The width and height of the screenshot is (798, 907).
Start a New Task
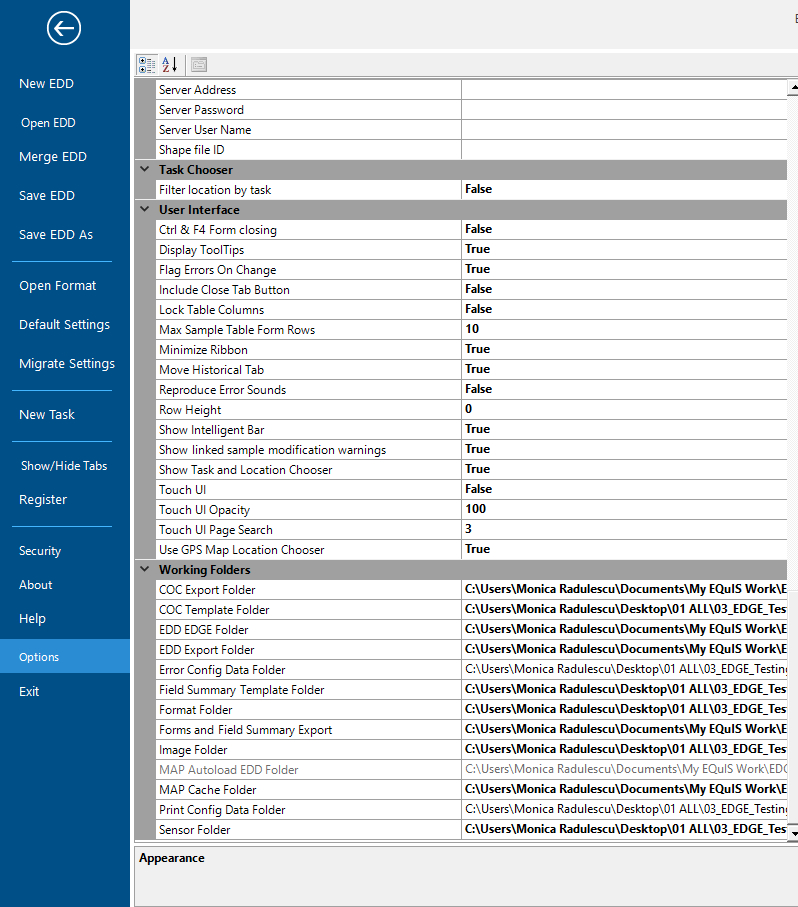pyautogui.click(x=47, y=414)
